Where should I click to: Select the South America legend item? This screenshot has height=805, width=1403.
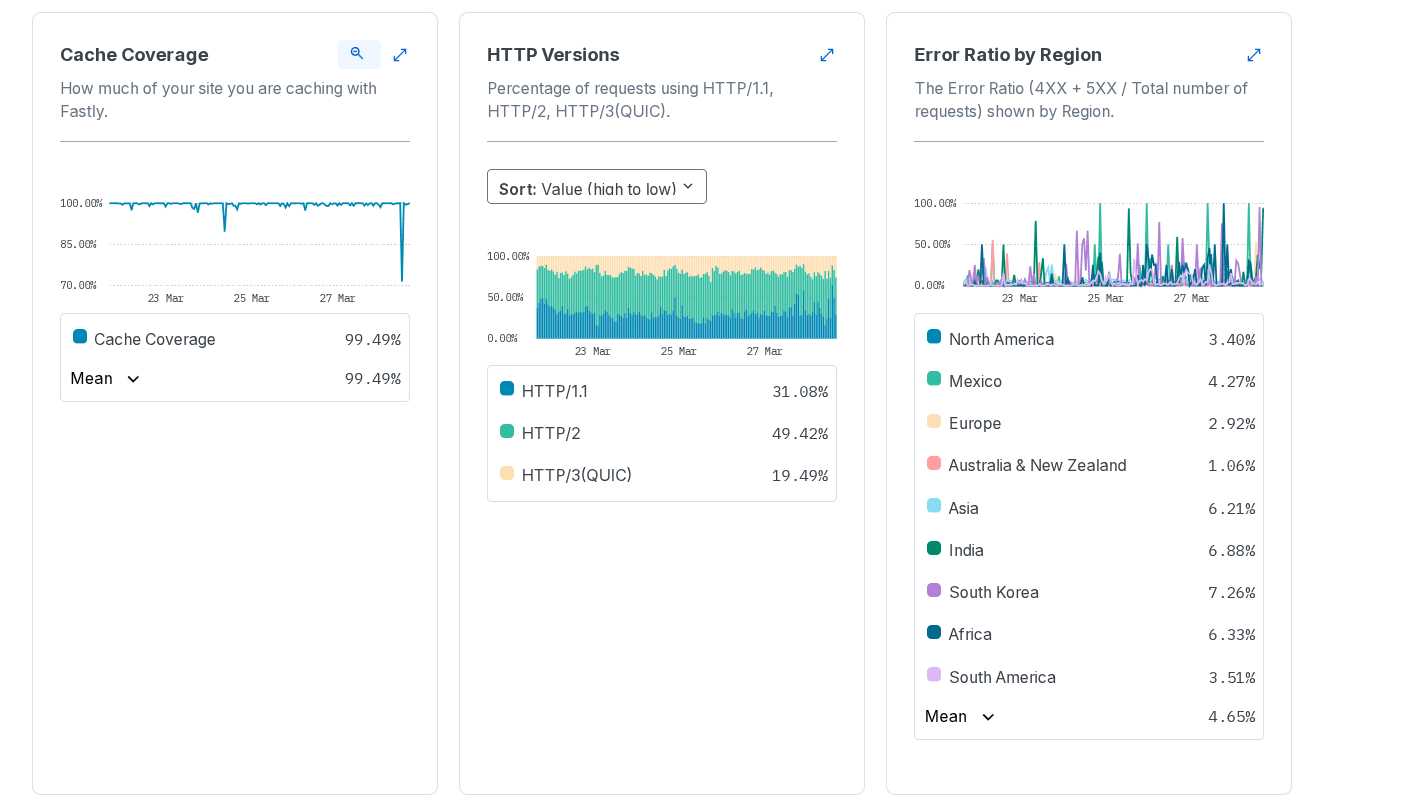pyautogui.click(x=1002, y=677)
